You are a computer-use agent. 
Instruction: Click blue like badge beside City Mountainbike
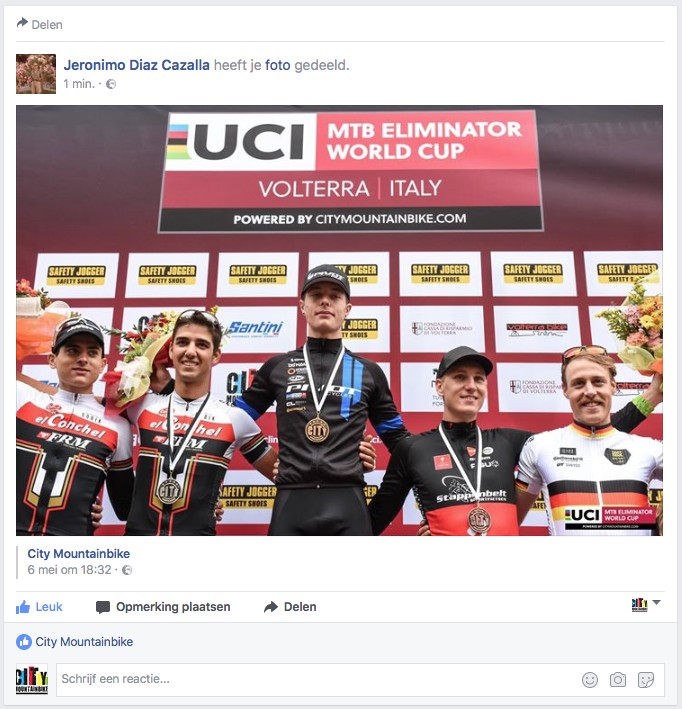[24, 642]
